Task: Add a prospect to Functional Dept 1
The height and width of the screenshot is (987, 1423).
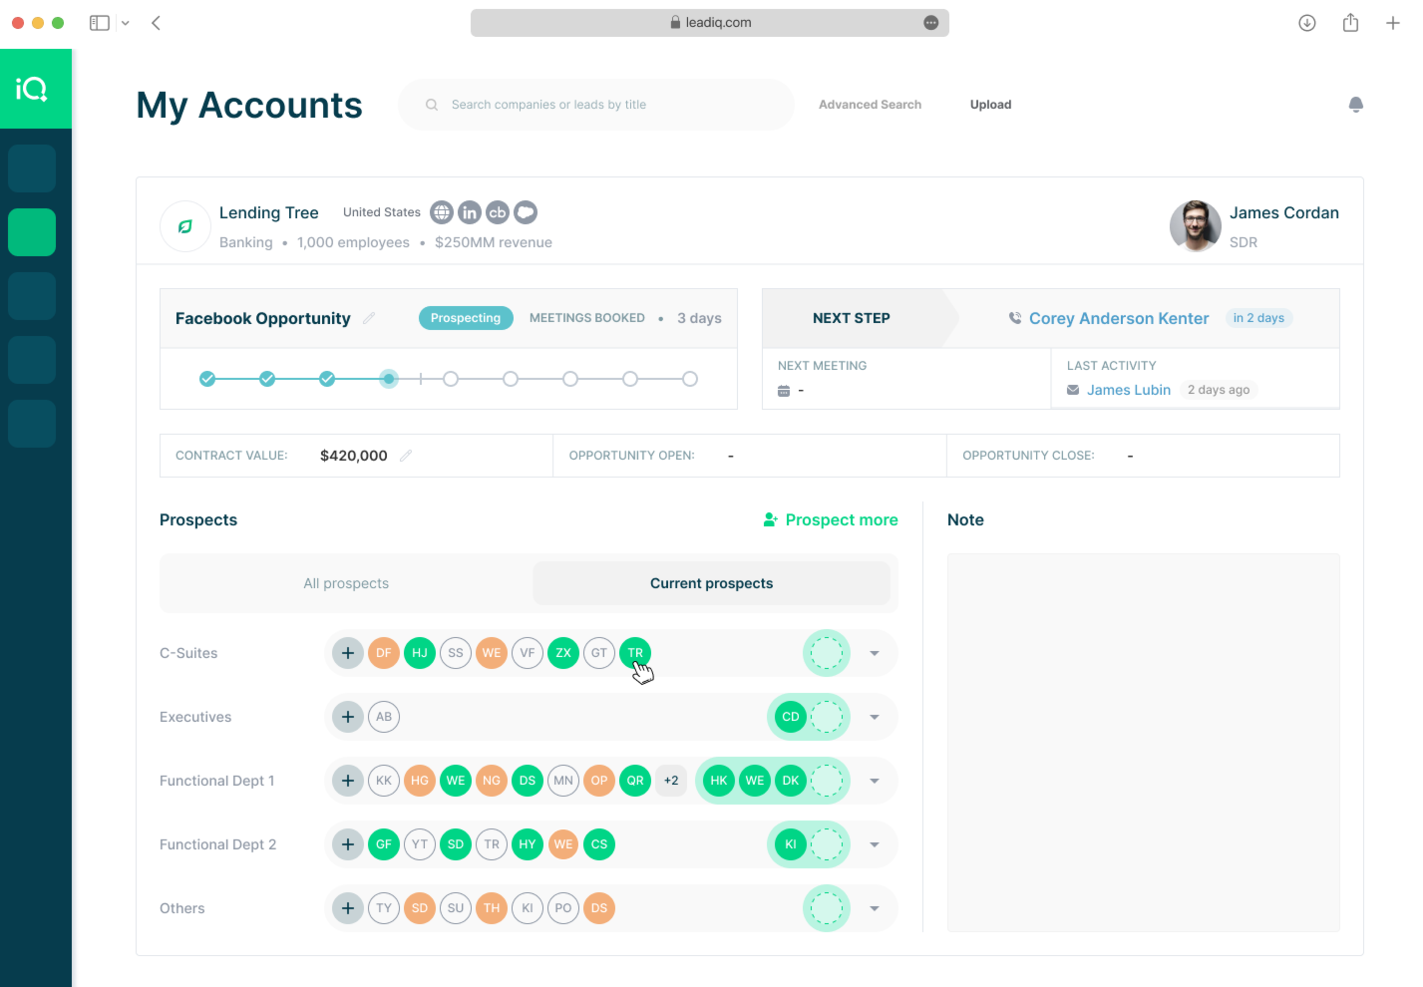Action: (x=348, y=781)
